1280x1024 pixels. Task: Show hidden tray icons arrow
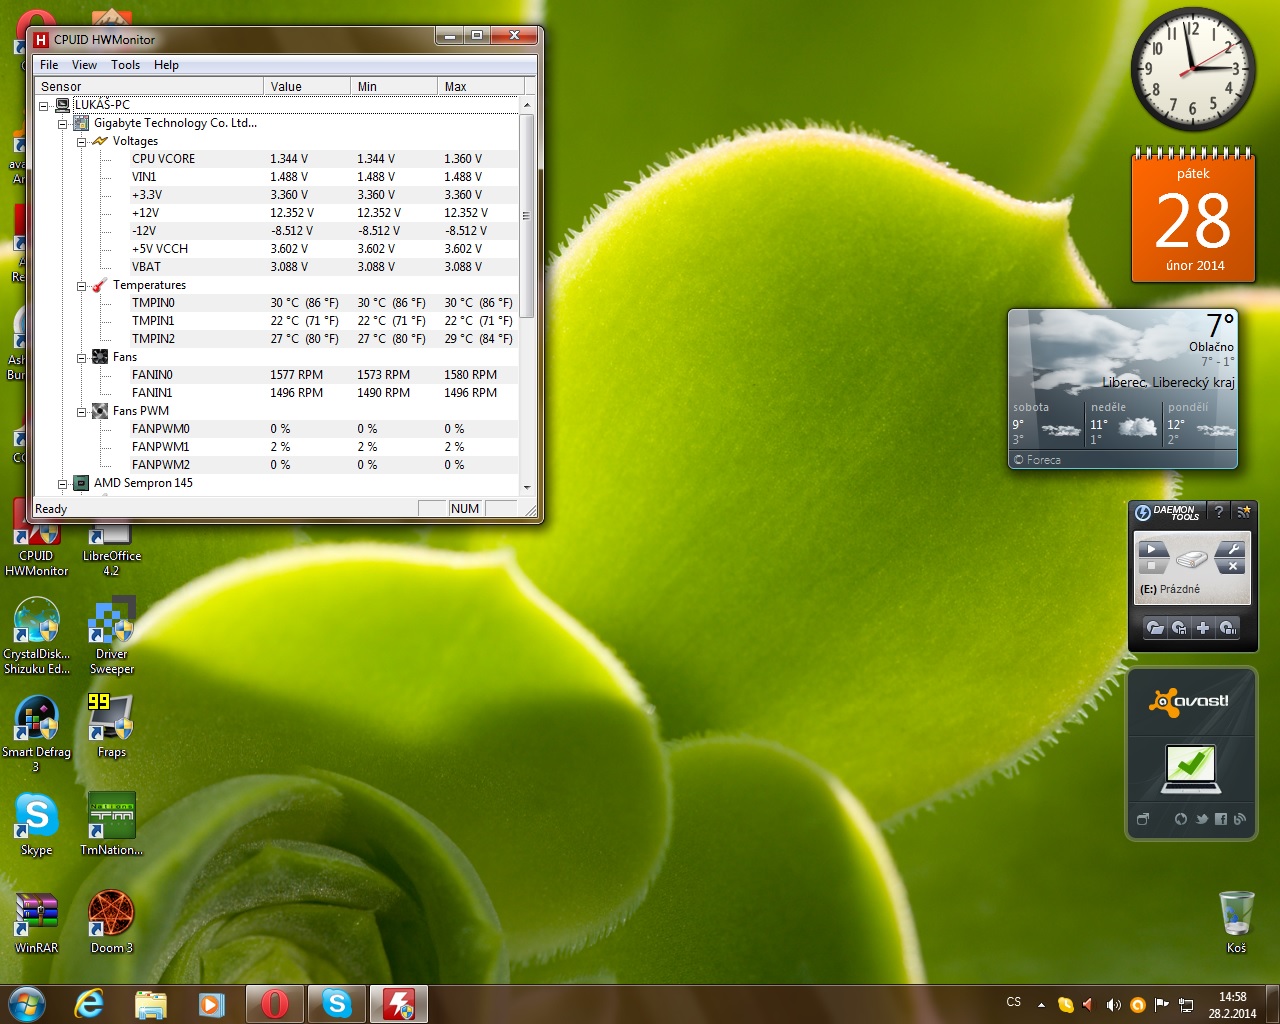1041,1004
